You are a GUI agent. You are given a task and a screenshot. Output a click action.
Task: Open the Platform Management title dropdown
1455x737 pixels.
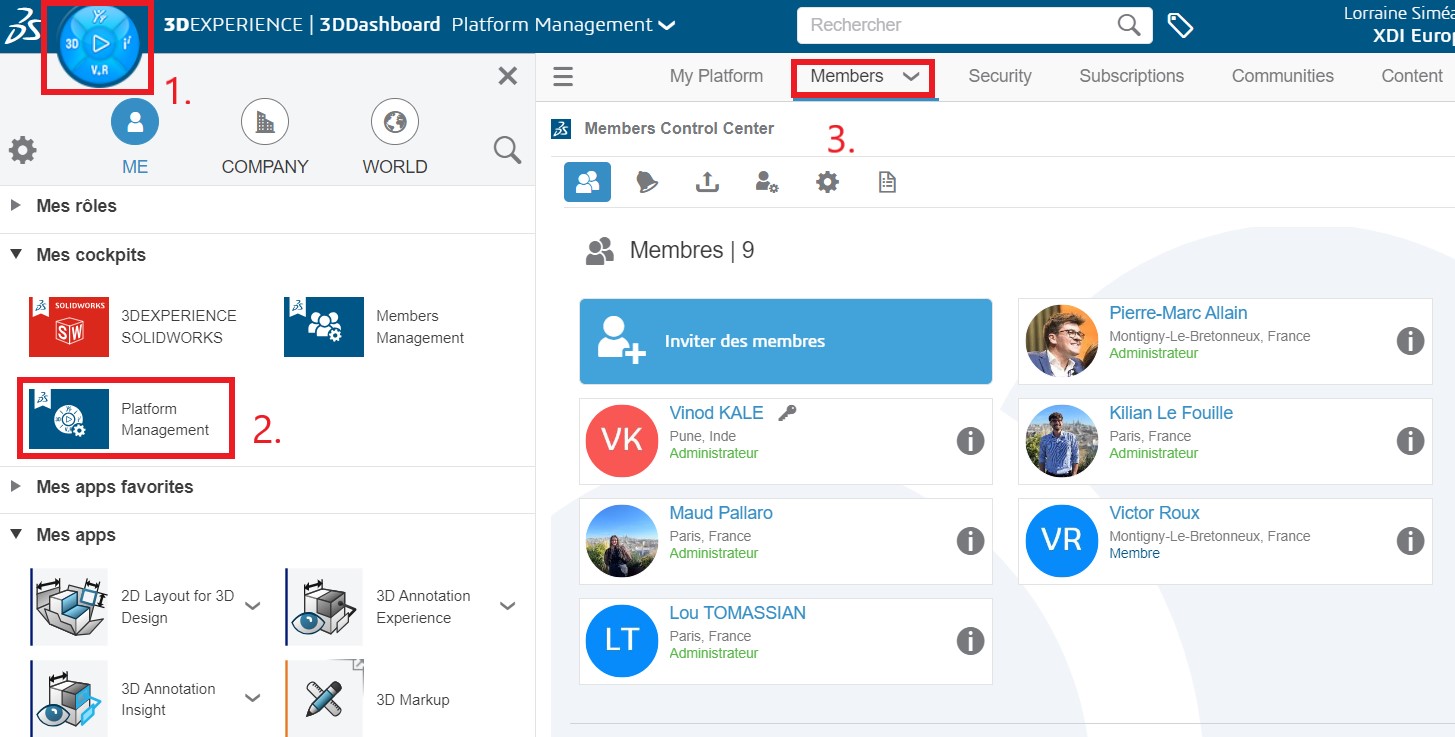point(666,25)
